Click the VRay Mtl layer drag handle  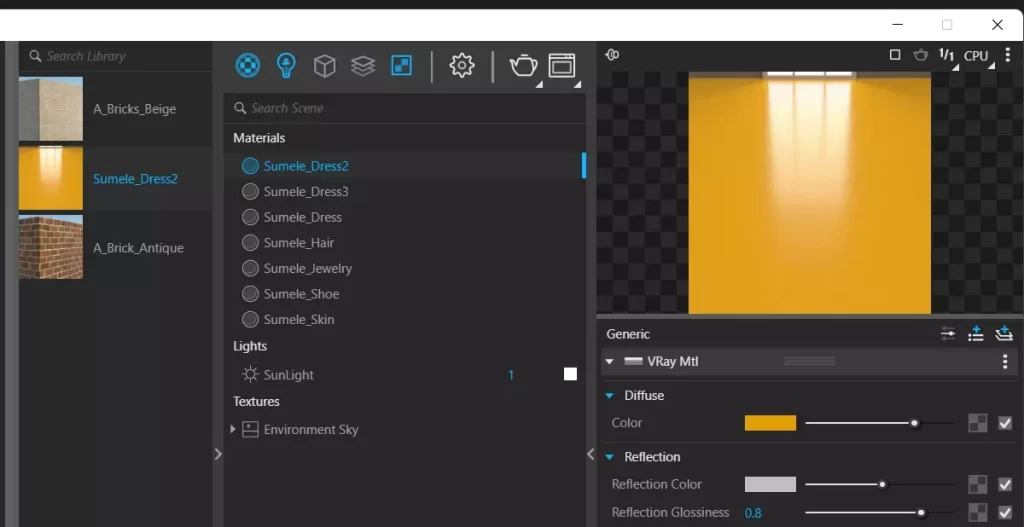[x=809, y=361]
